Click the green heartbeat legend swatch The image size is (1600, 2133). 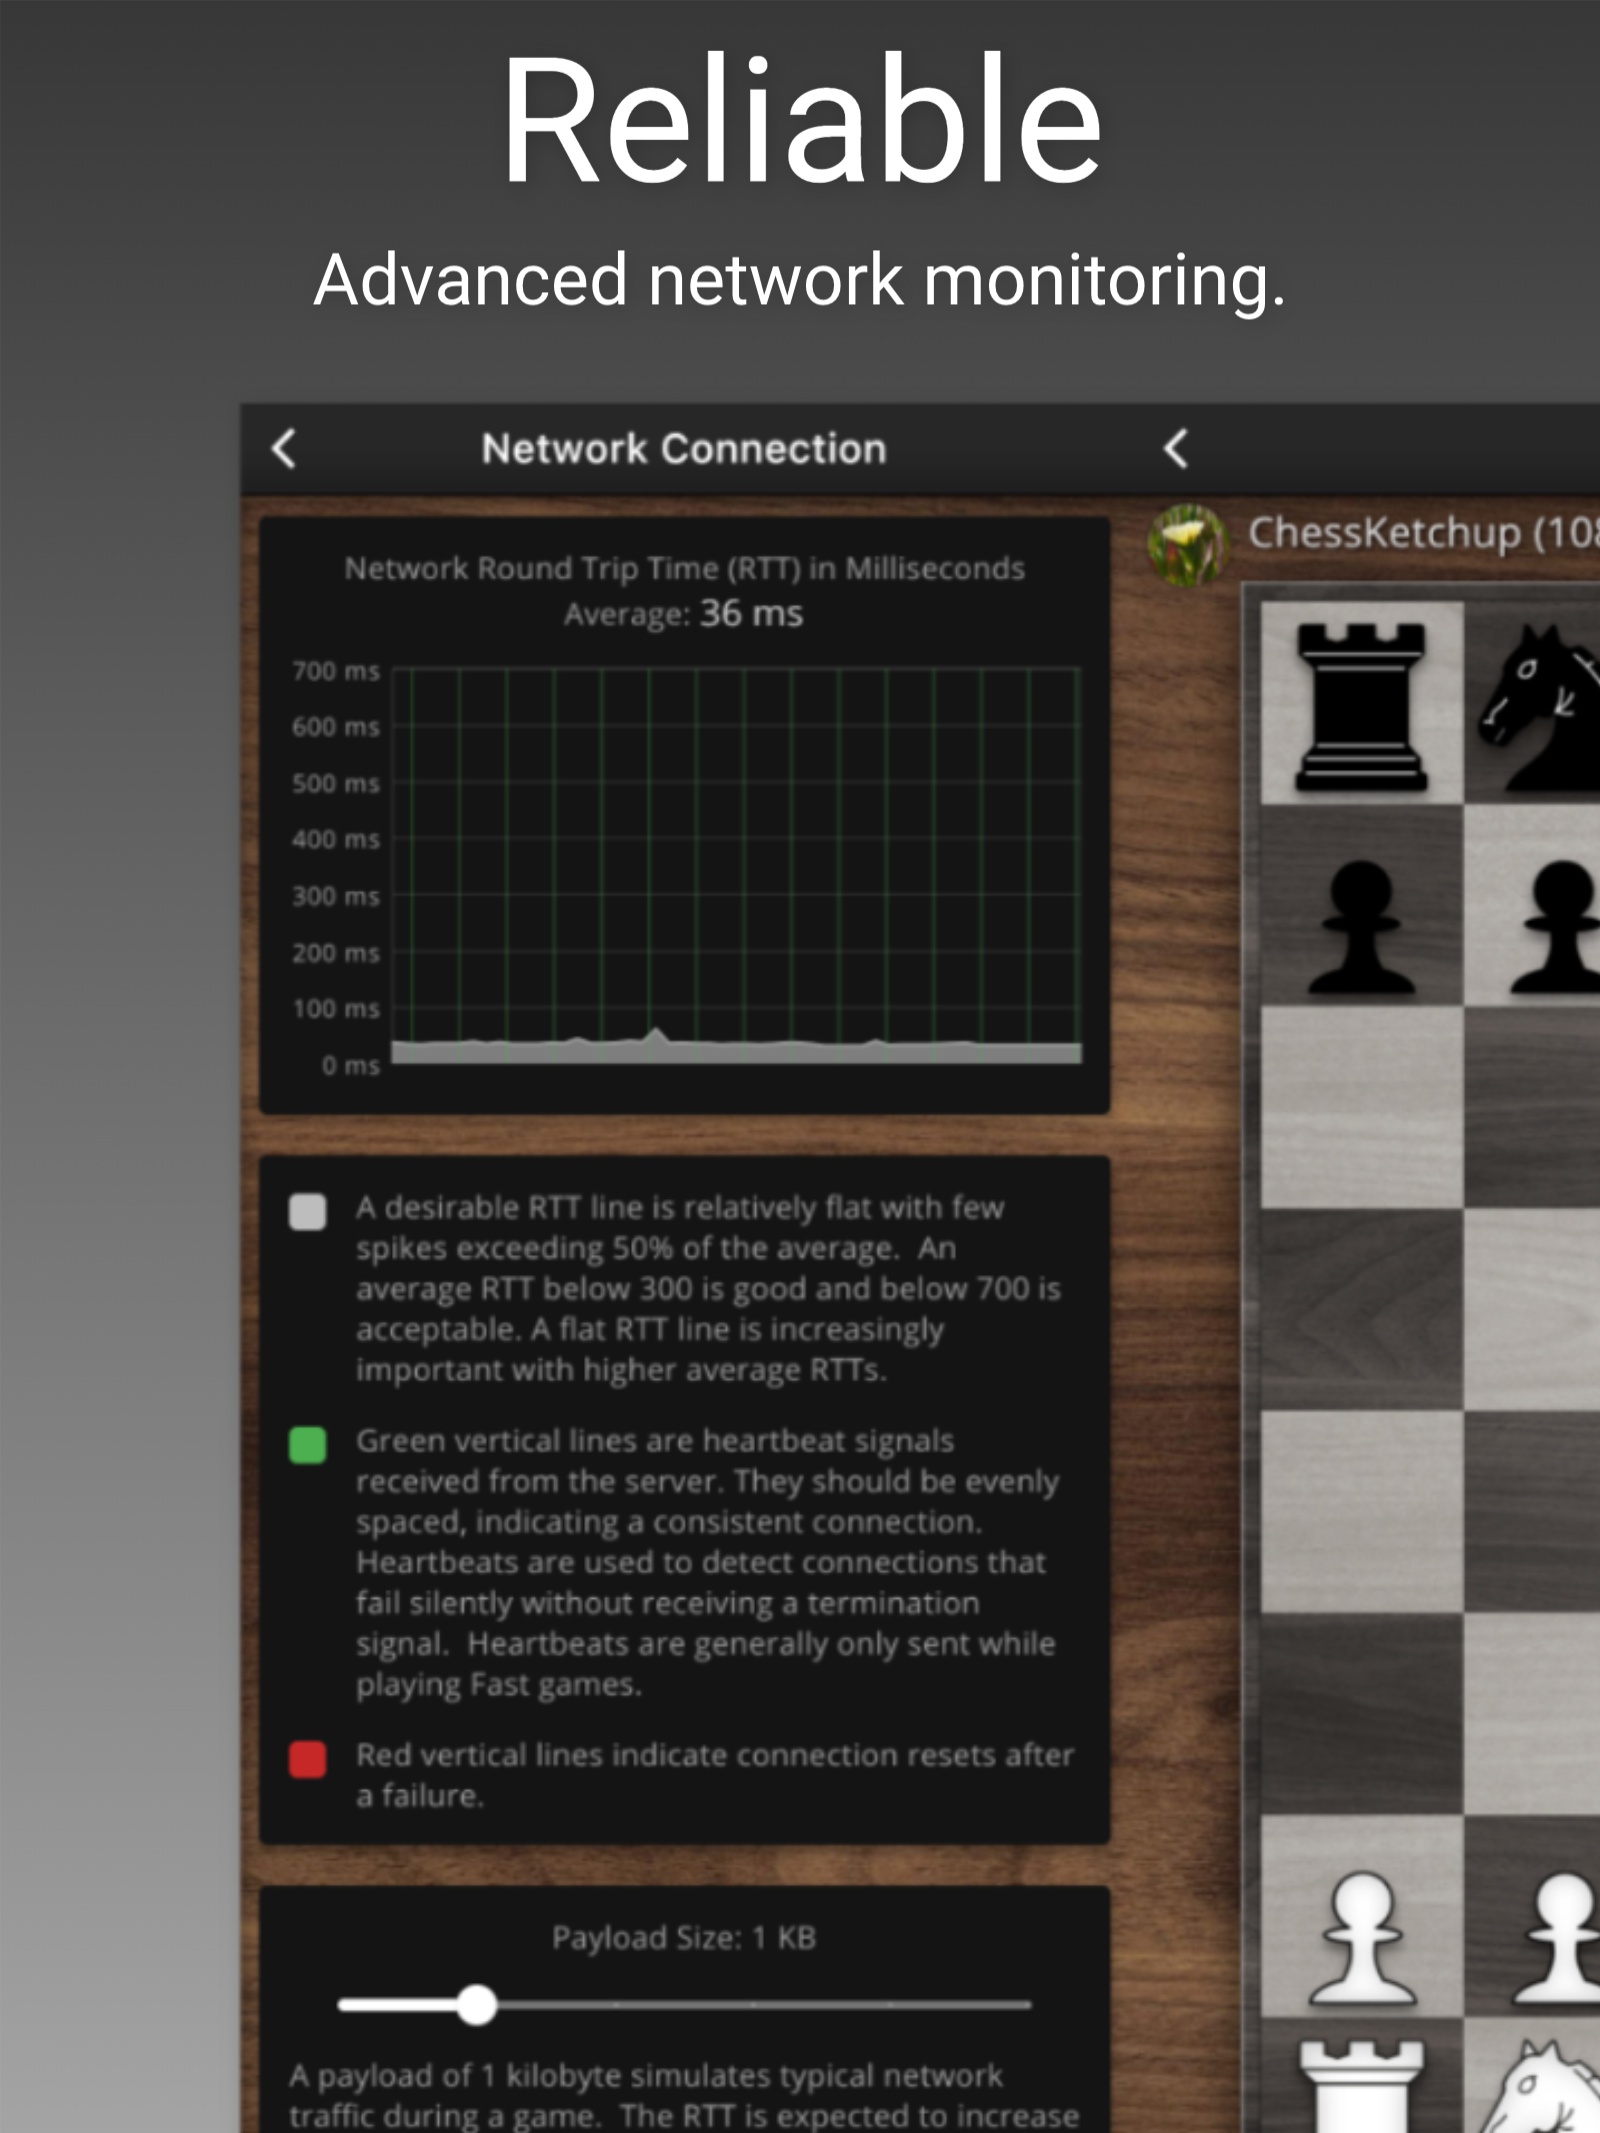pos(307,1445)
